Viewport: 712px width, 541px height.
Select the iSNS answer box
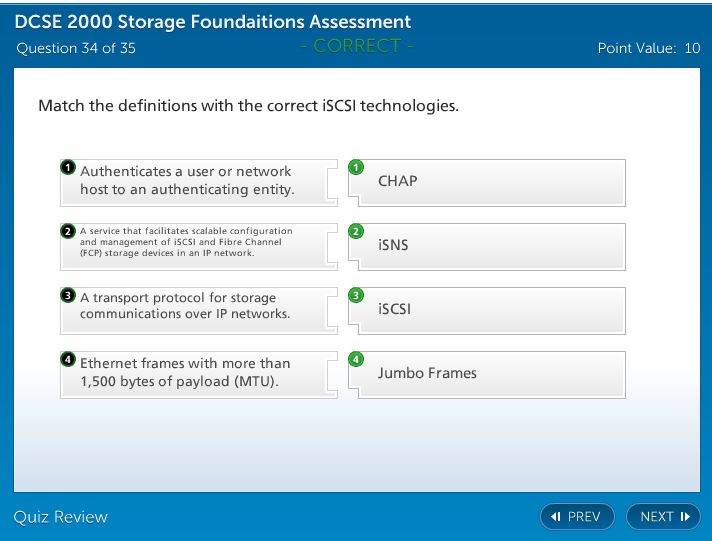[490, 246]
